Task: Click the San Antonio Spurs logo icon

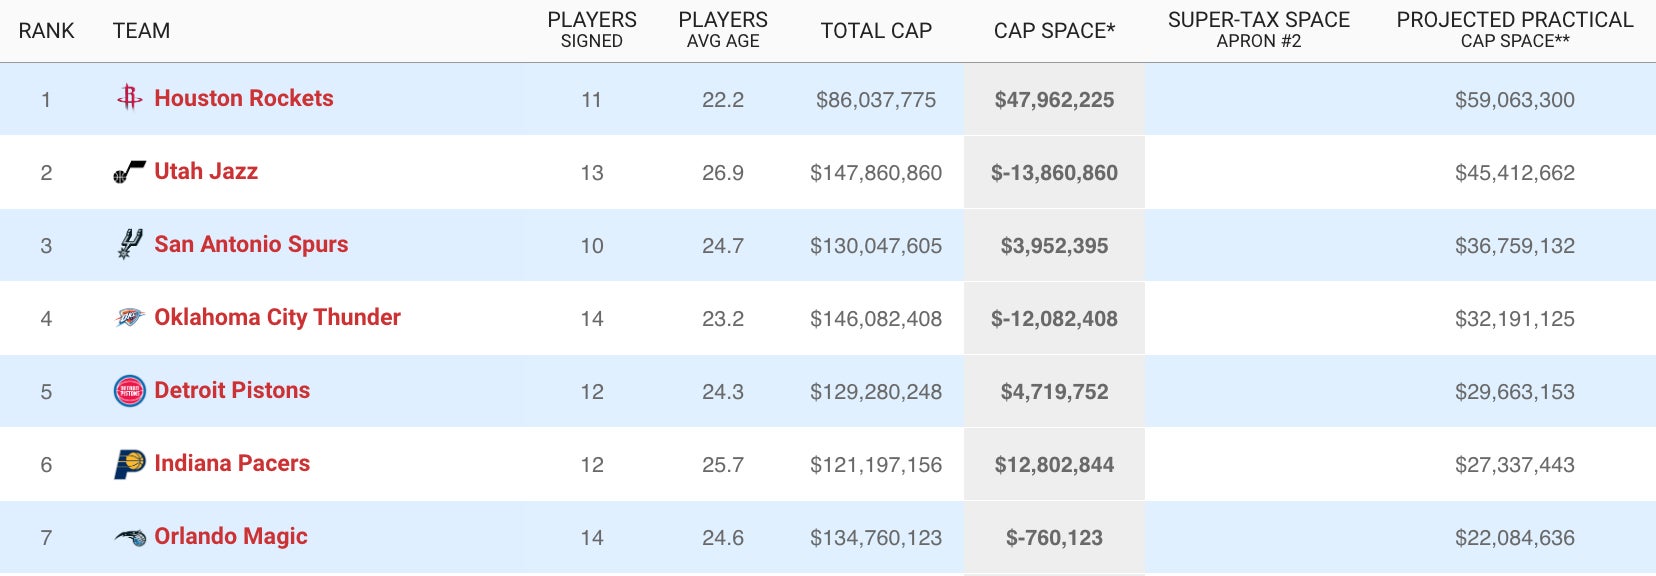Action: tap(129, 244)
